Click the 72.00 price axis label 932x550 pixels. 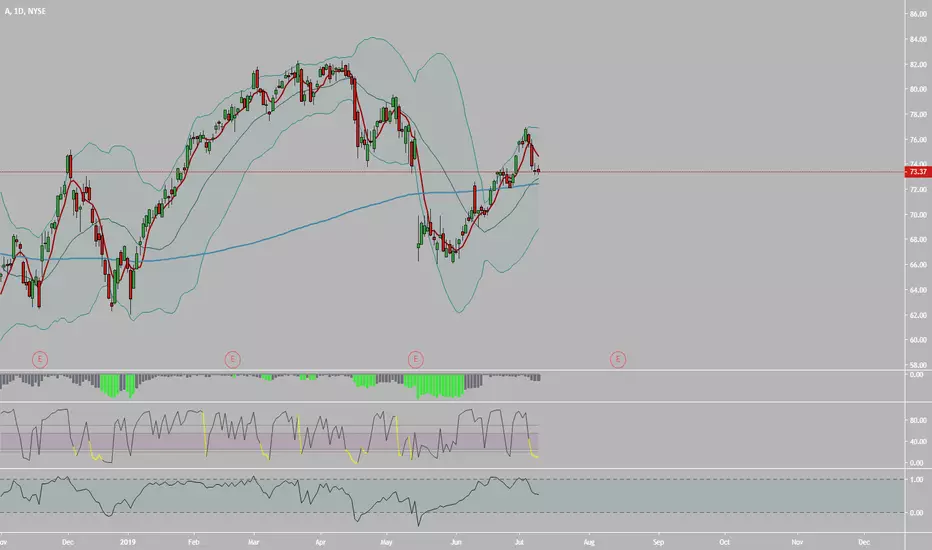point(918,190)
